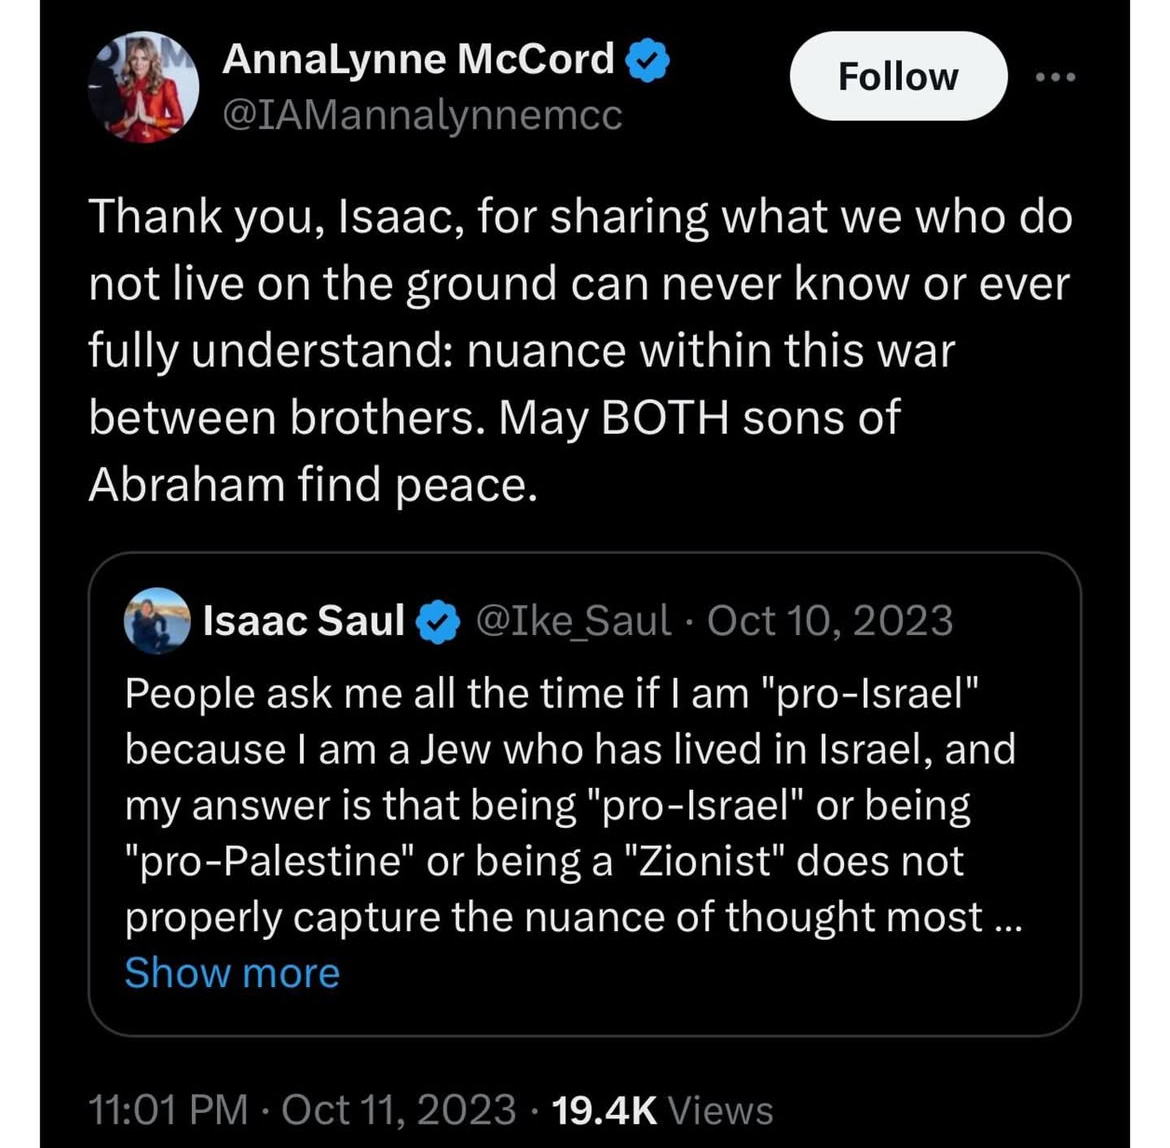Click the Oct 11, 2023 post date
This screenshot has width=1170, height=1148.
pyautogui.click(x=399, y=1110)
